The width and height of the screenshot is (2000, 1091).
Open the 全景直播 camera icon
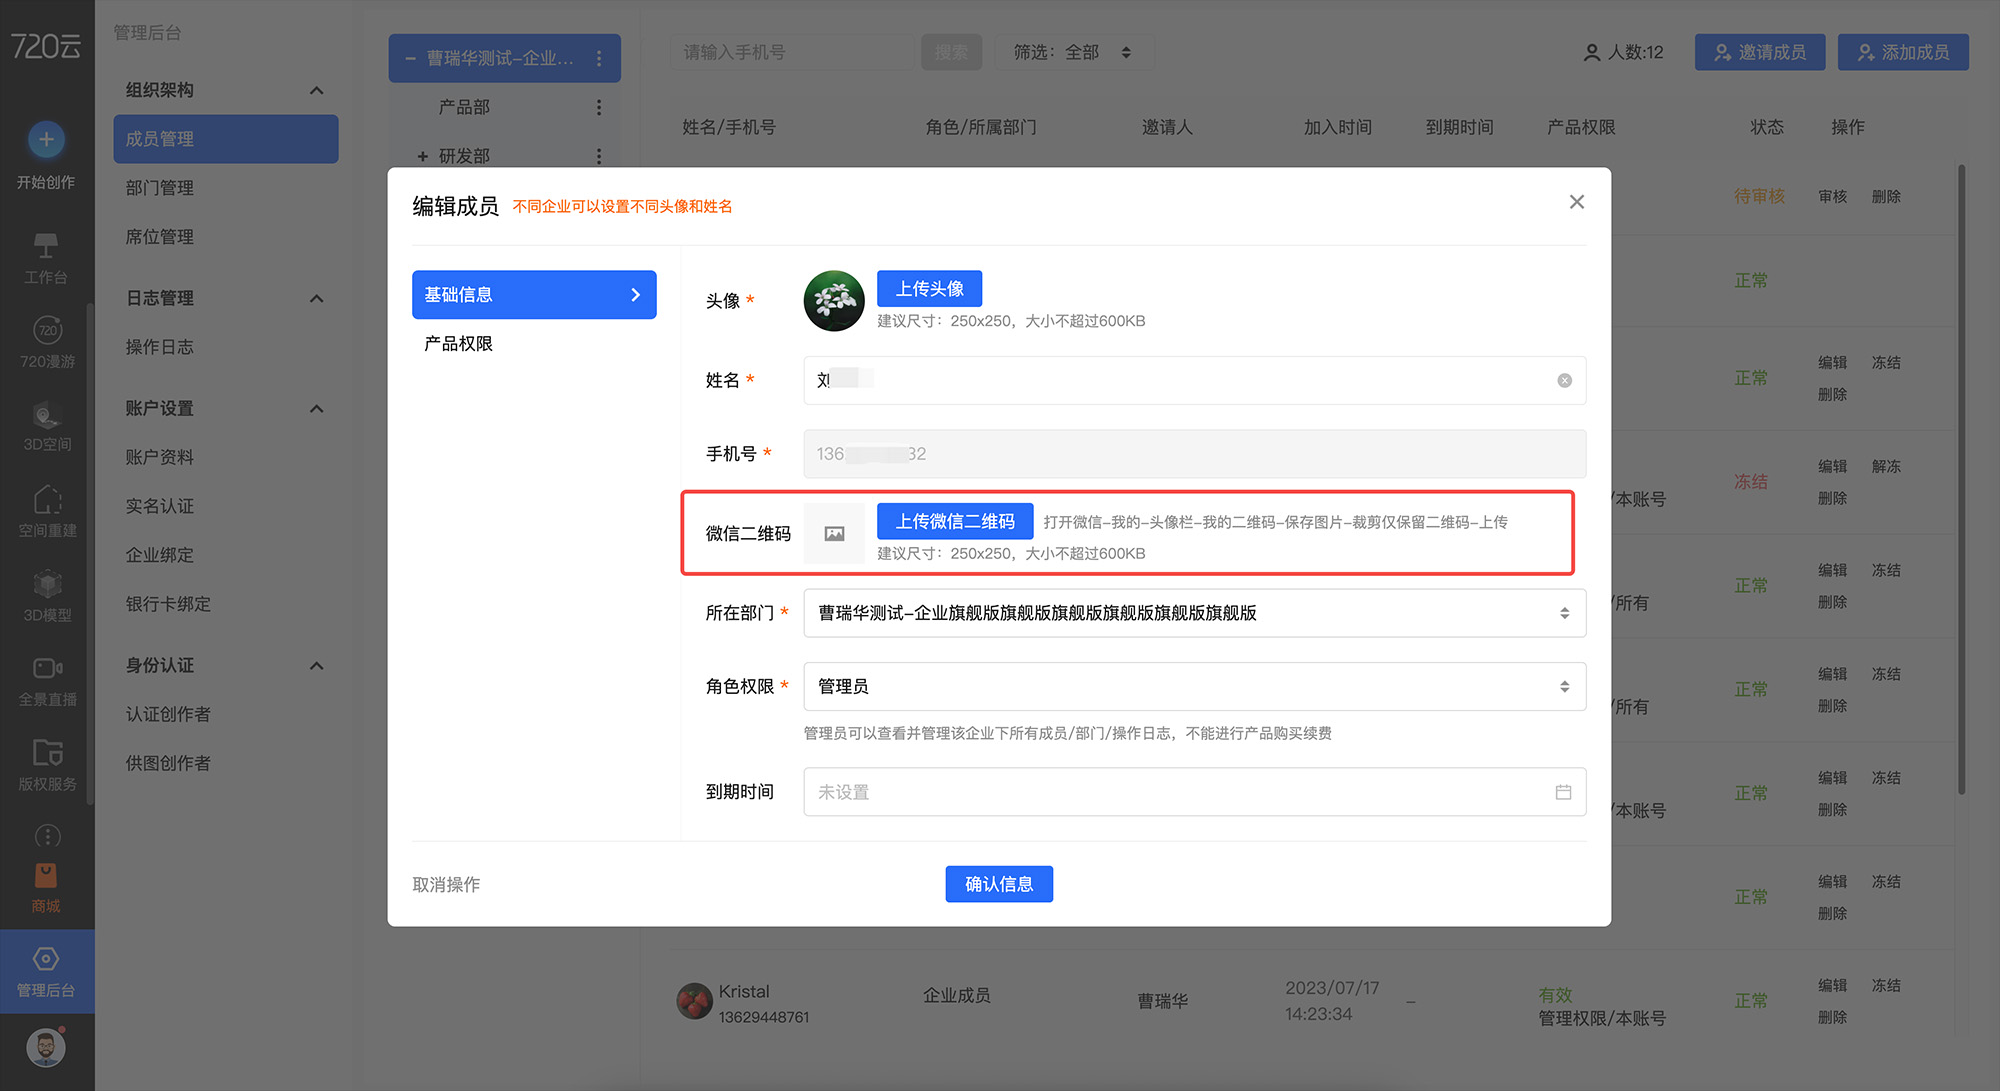tap(47, 668)
